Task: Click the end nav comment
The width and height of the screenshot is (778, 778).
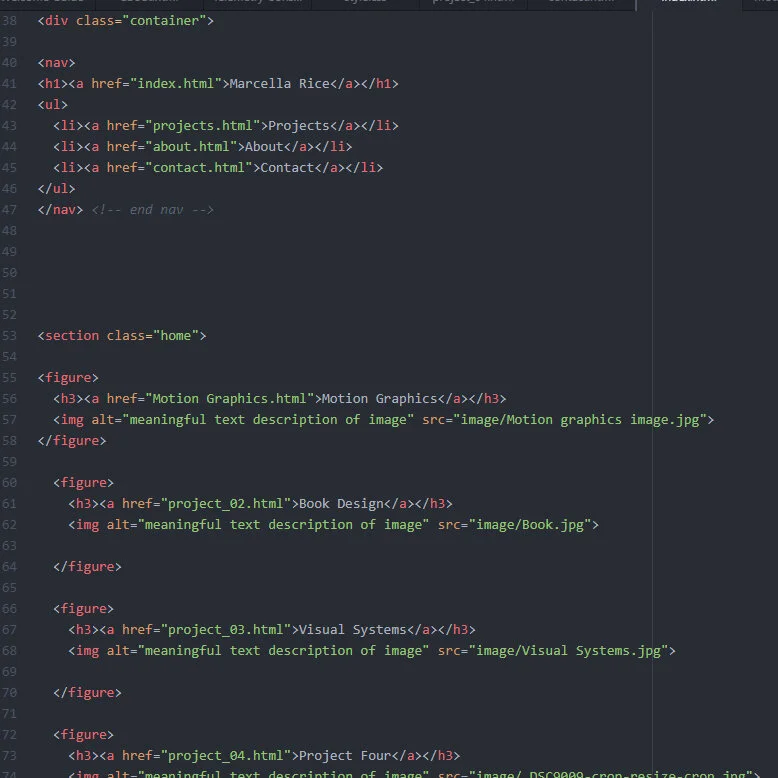Action: 153,210
